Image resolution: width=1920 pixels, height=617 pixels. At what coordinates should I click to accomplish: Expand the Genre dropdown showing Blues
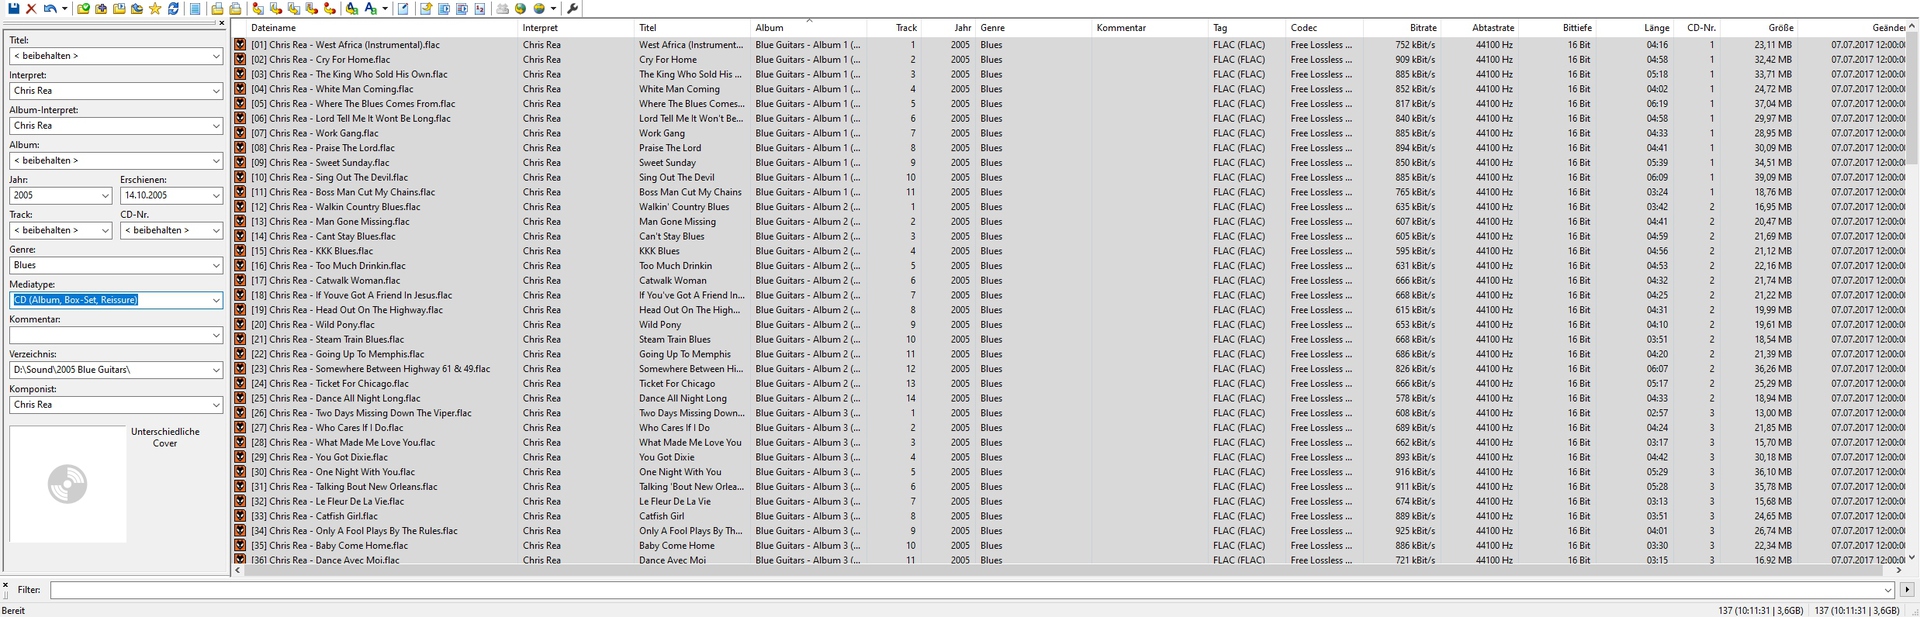point(215,265)
